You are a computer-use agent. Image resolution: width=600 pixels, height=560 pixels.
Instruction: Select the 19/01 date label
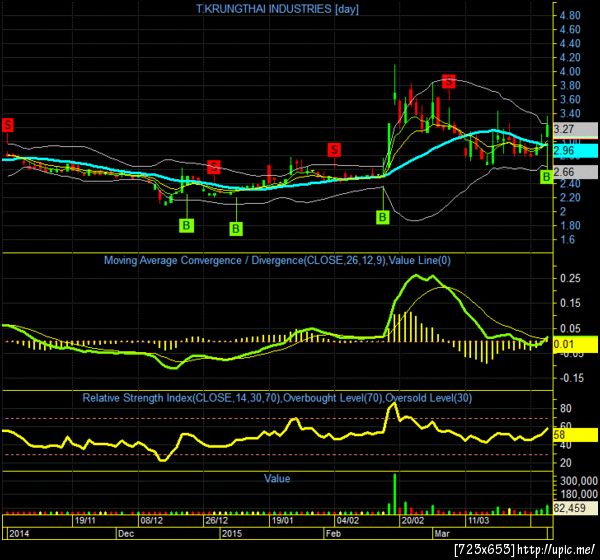282,521
